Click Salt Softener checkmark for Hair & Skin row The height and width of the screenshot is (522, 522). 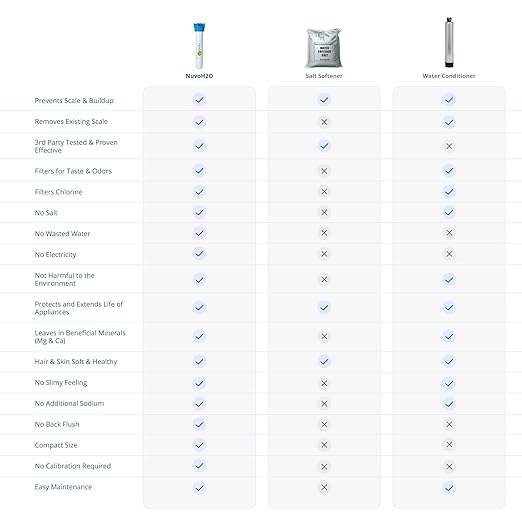324,361
